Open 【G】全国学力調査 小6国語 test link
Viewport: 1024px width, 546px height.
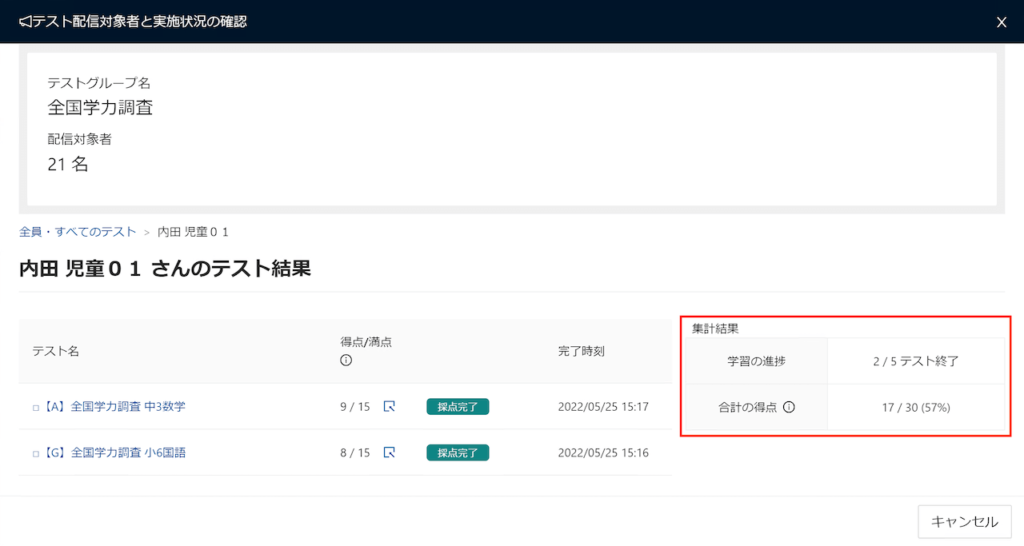115,452
